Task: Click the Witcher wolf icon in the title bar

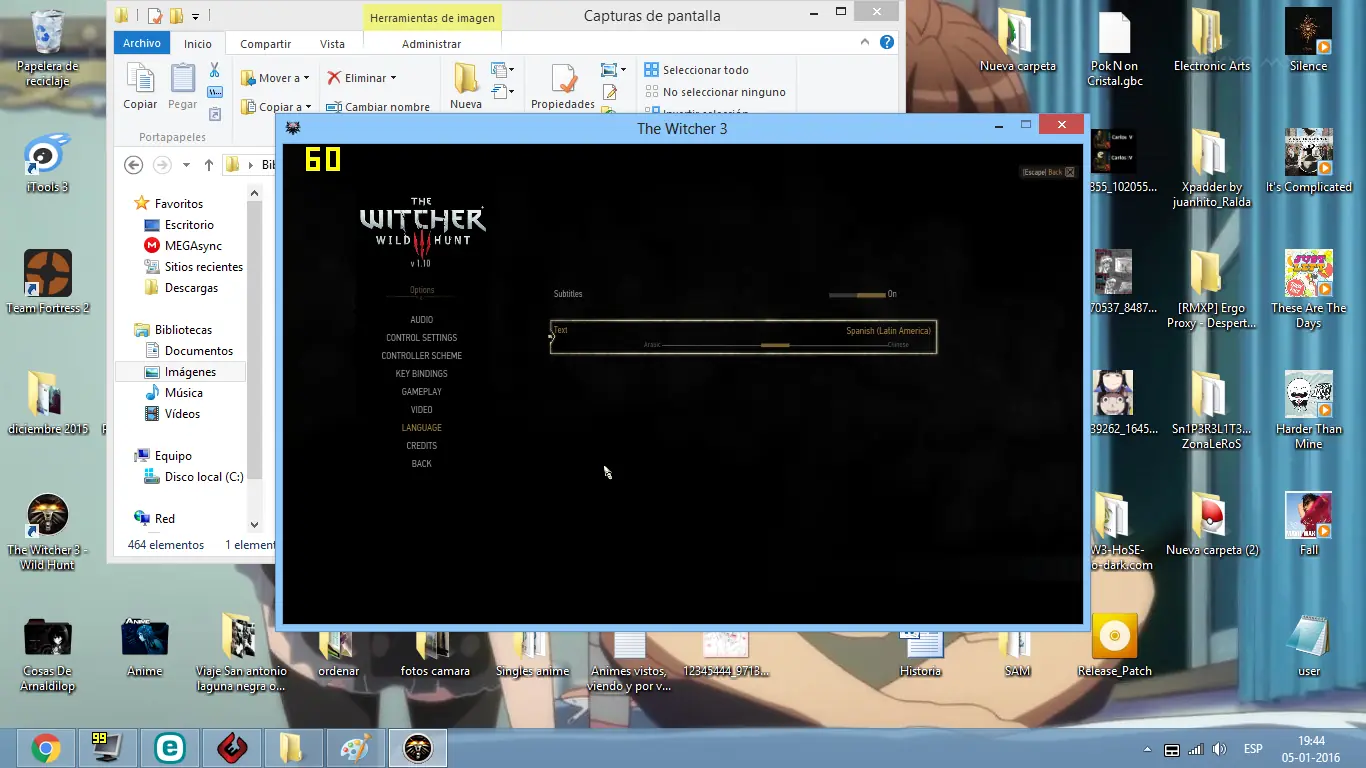Action: [293, 128]
